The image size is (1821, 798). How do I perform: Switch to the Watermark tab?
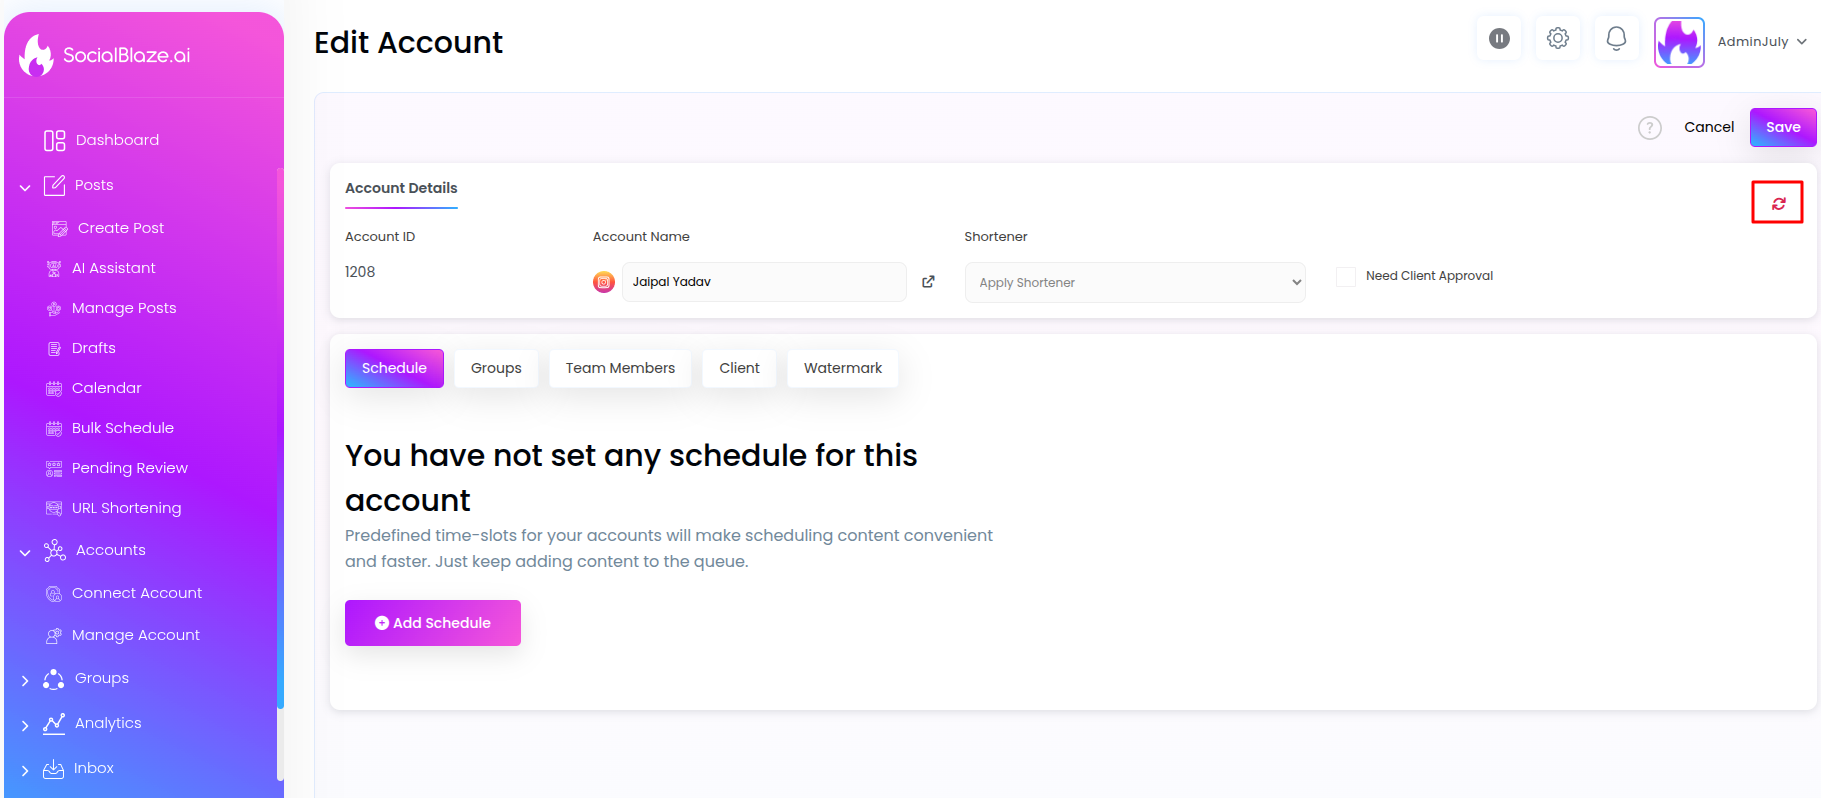point(843,368)
